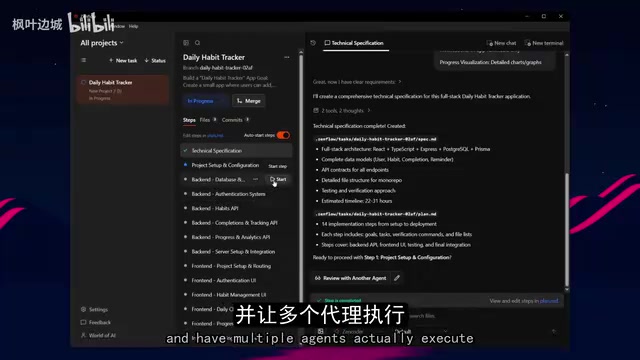Open the All projects dropdown
The height and width of the screenshot is (360, 640).
click(x=102, y=43)
